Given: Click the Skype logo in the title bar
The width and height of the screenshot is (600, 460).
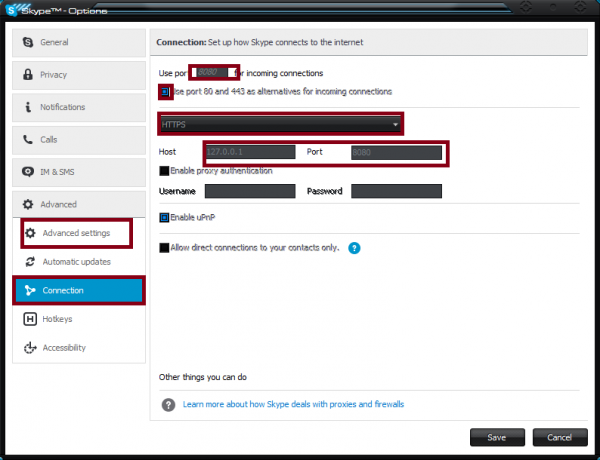Looking at the screenshot, I should (11, 10).
